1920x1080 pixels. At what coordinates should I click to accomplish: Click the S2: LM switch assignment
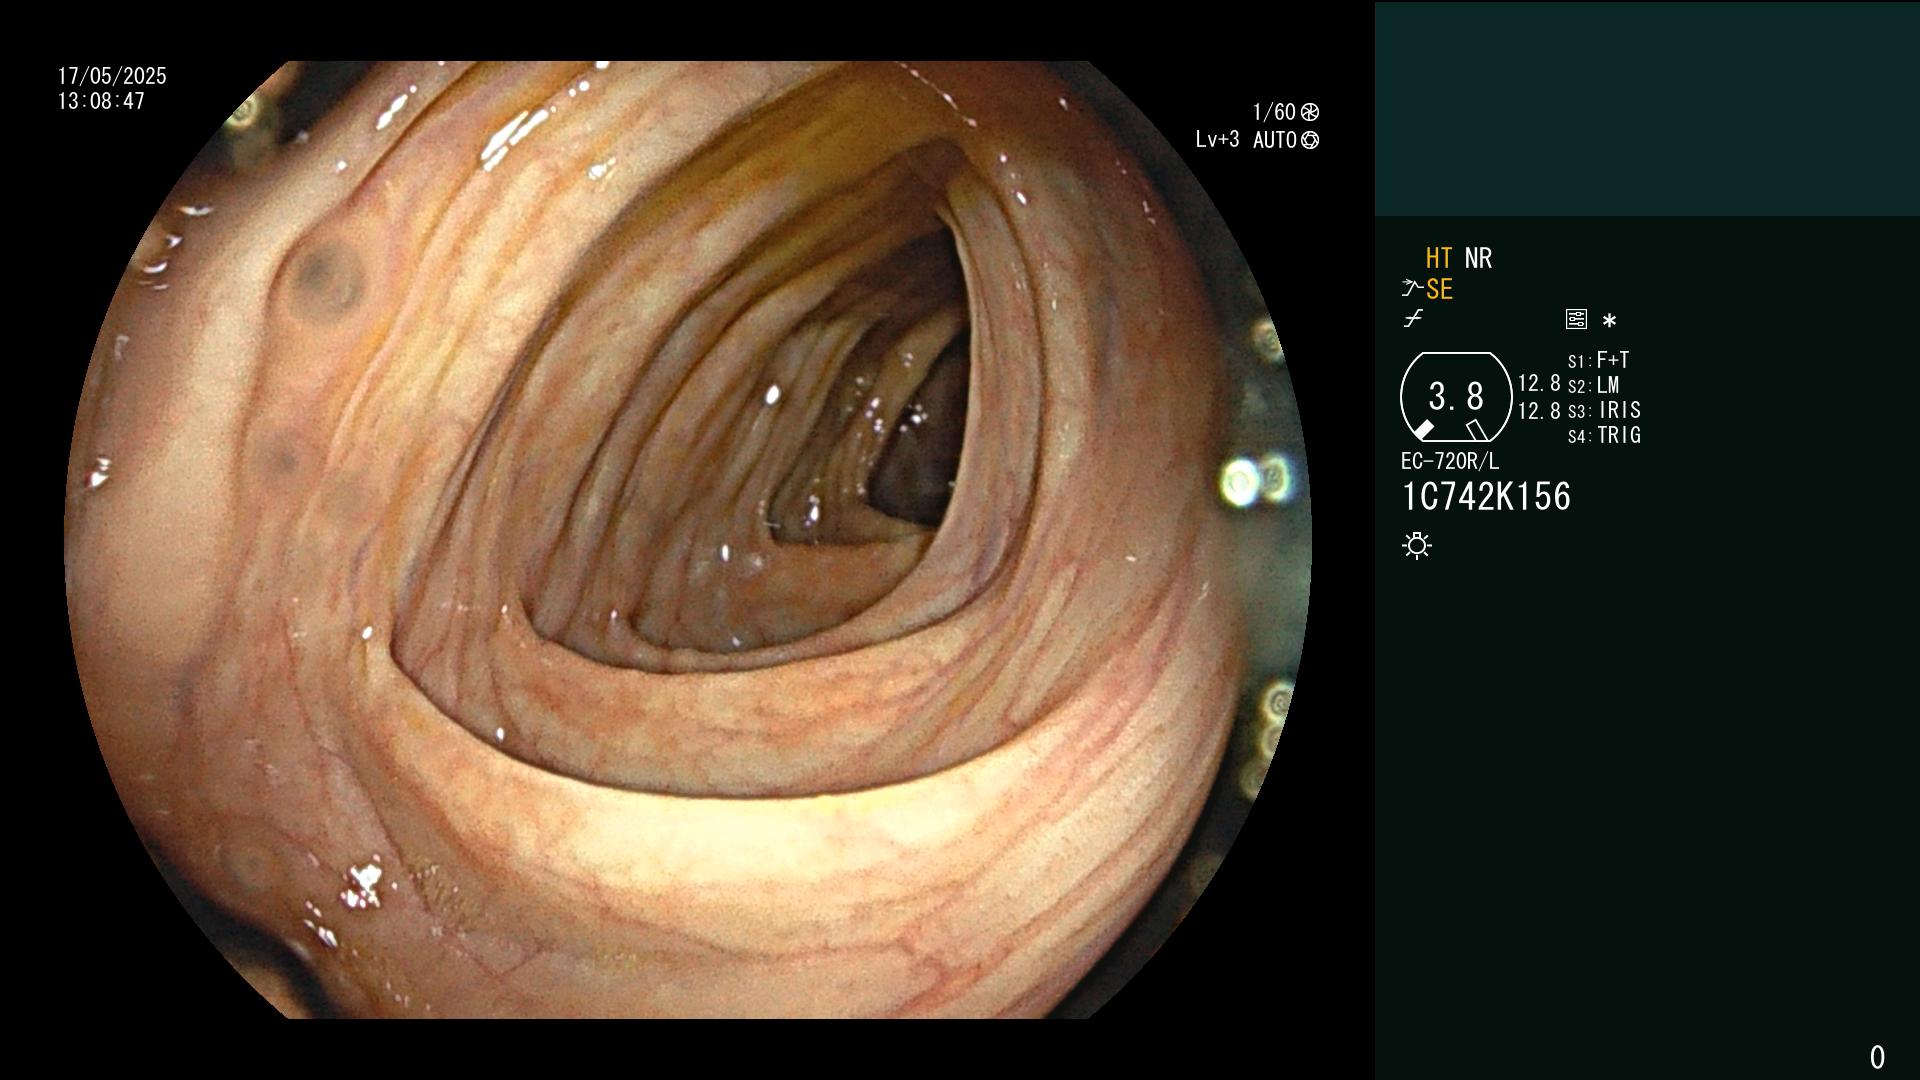coord(1593,385)
